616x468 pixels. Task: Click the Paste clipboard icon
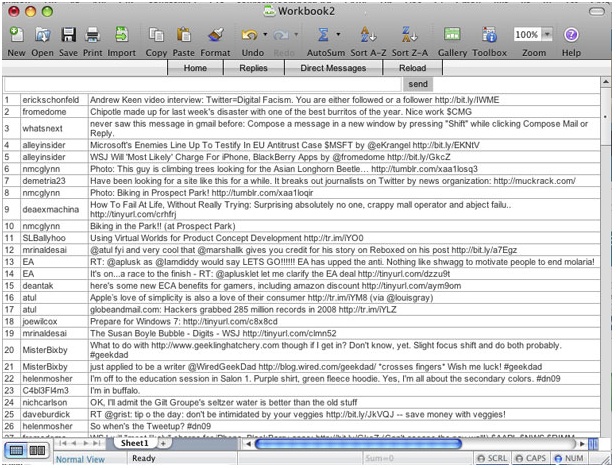pos(185,36)
